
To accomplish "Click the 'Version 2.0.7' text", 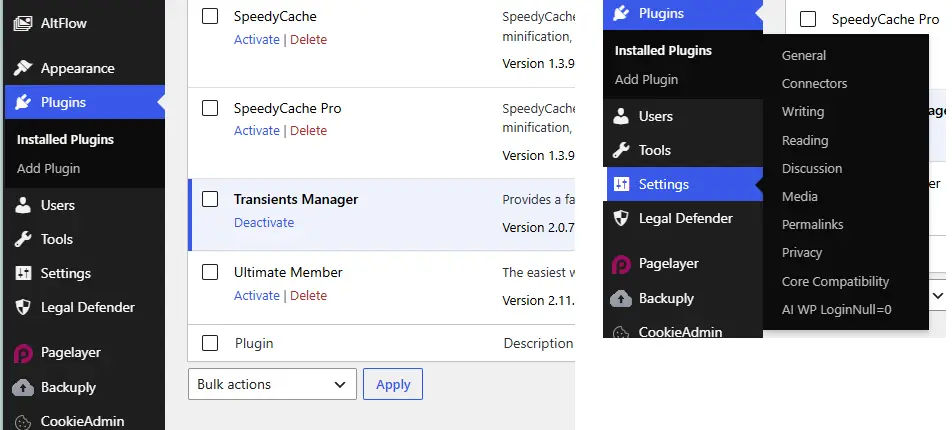I will 538,228.
